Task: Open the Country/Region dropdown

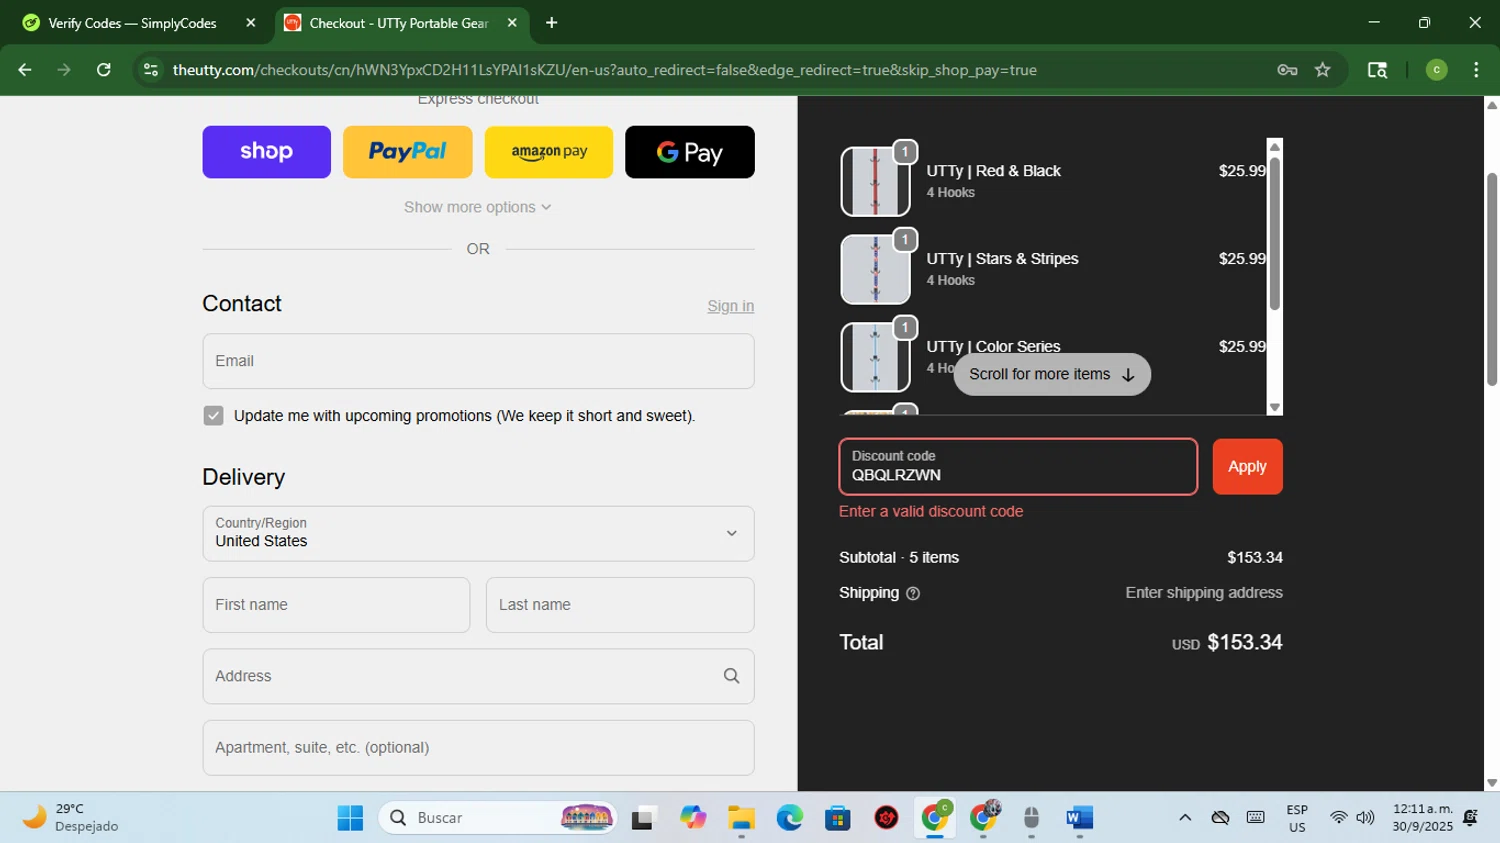Action: point(478,533)
